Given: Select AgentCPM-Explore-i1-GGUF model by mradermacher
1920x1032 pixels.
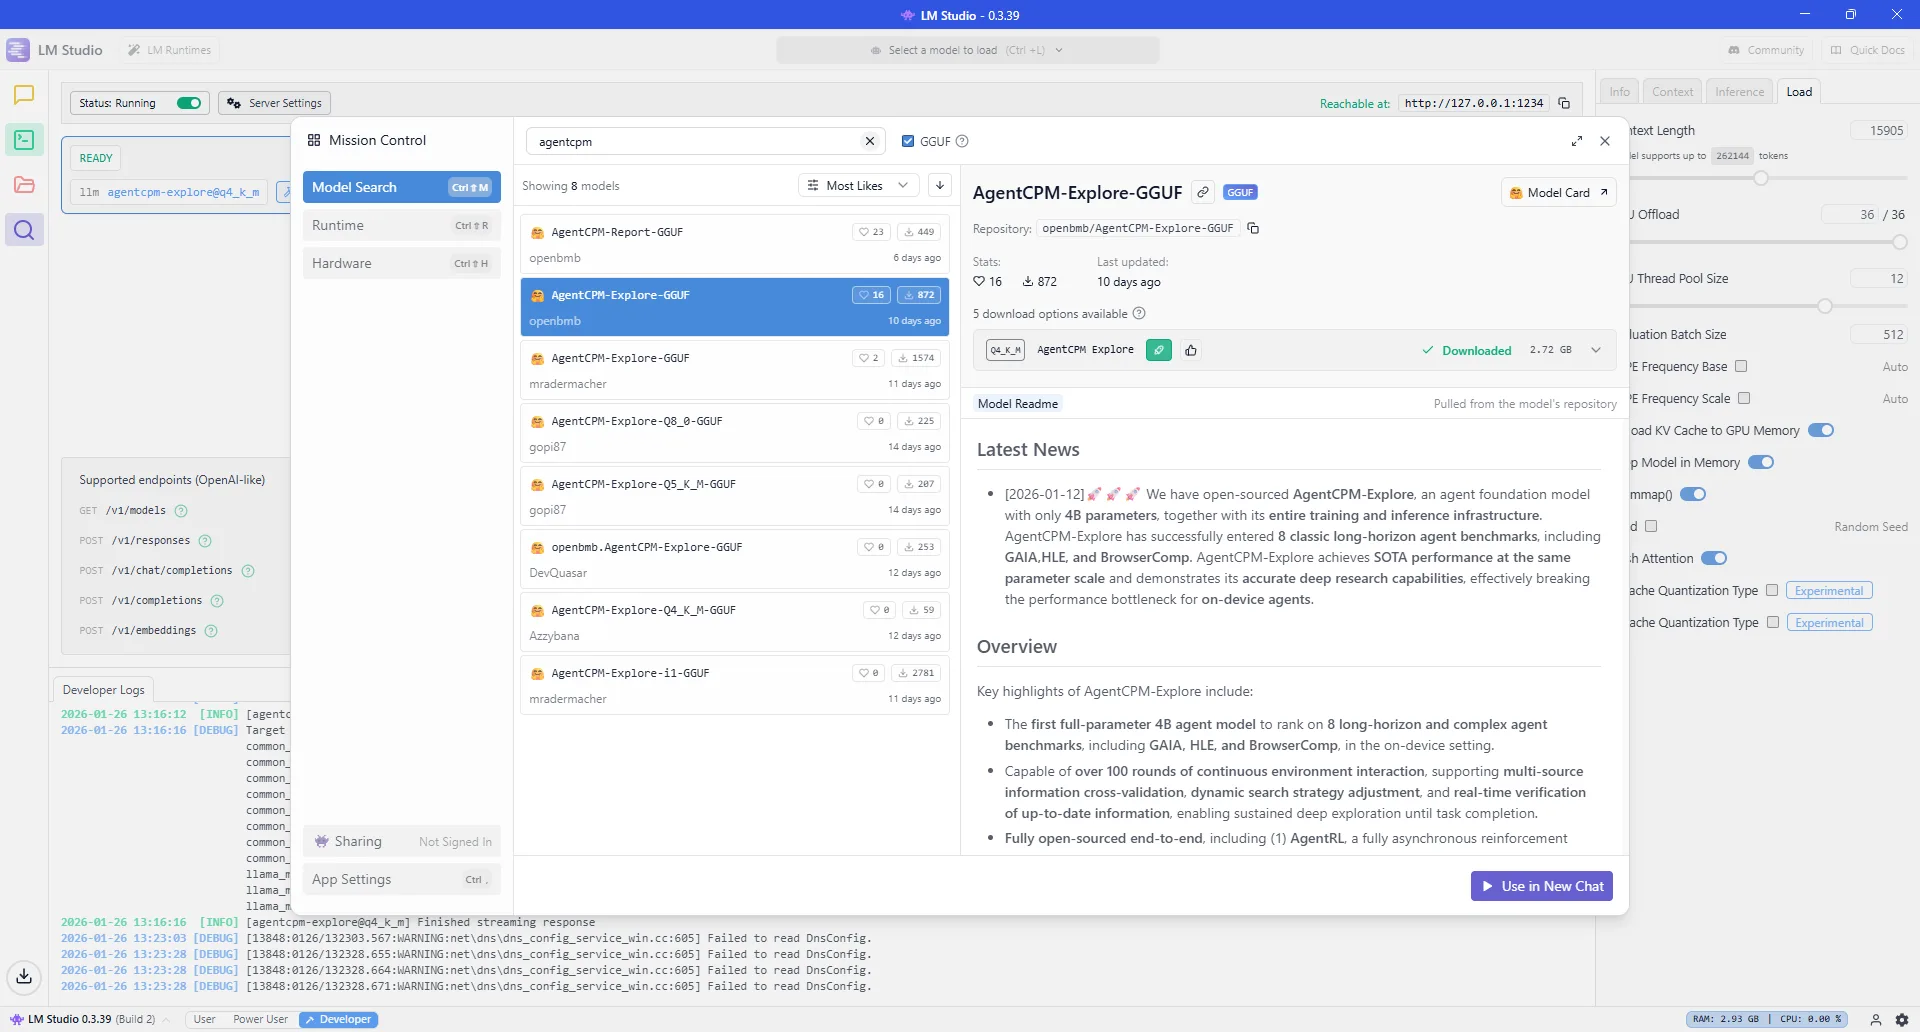Looking at the screenshot, I should [735, 685].
